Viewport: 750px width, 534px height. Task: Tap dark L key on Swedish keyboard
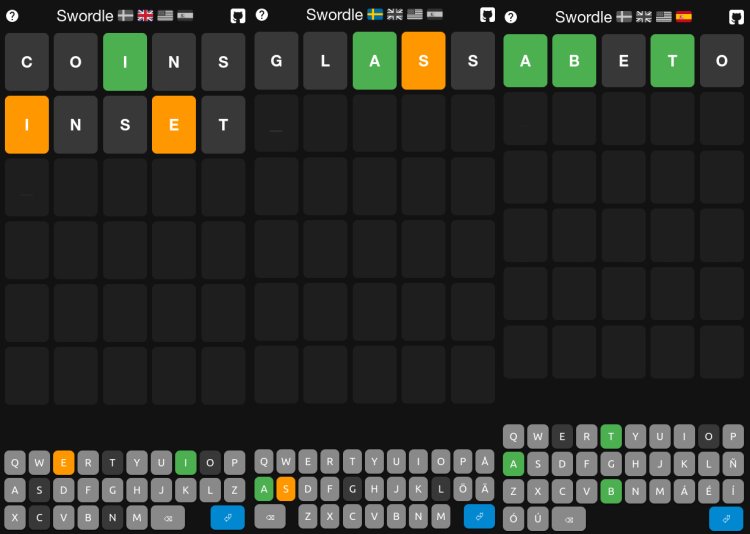pyautogui.click(x=441, y=489)
